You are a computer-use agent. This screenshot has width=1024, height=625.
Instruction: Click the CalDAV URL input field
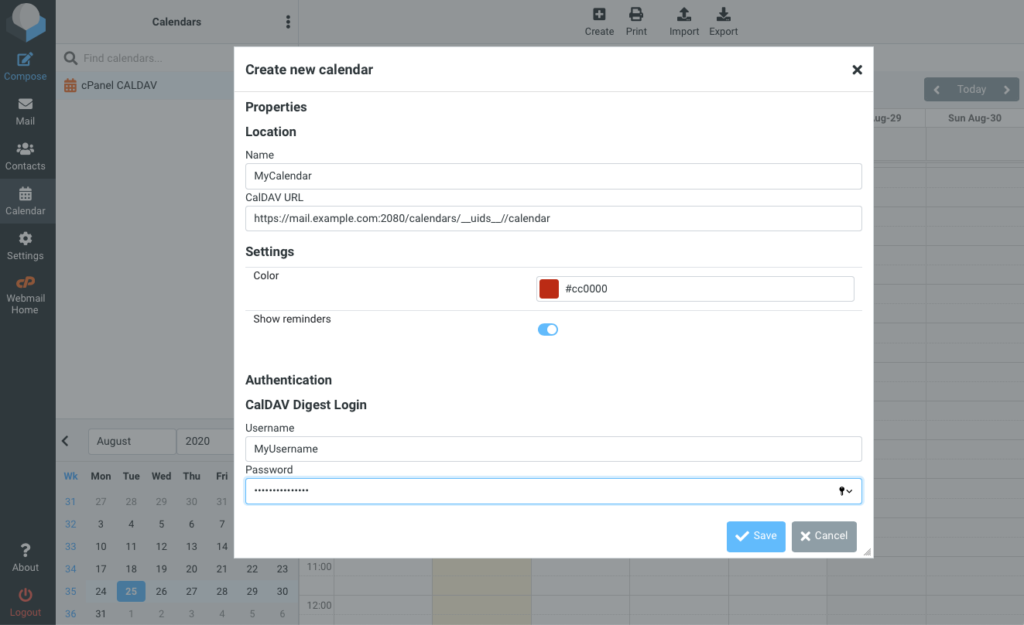pyautogui.click(x=553, y=218)
